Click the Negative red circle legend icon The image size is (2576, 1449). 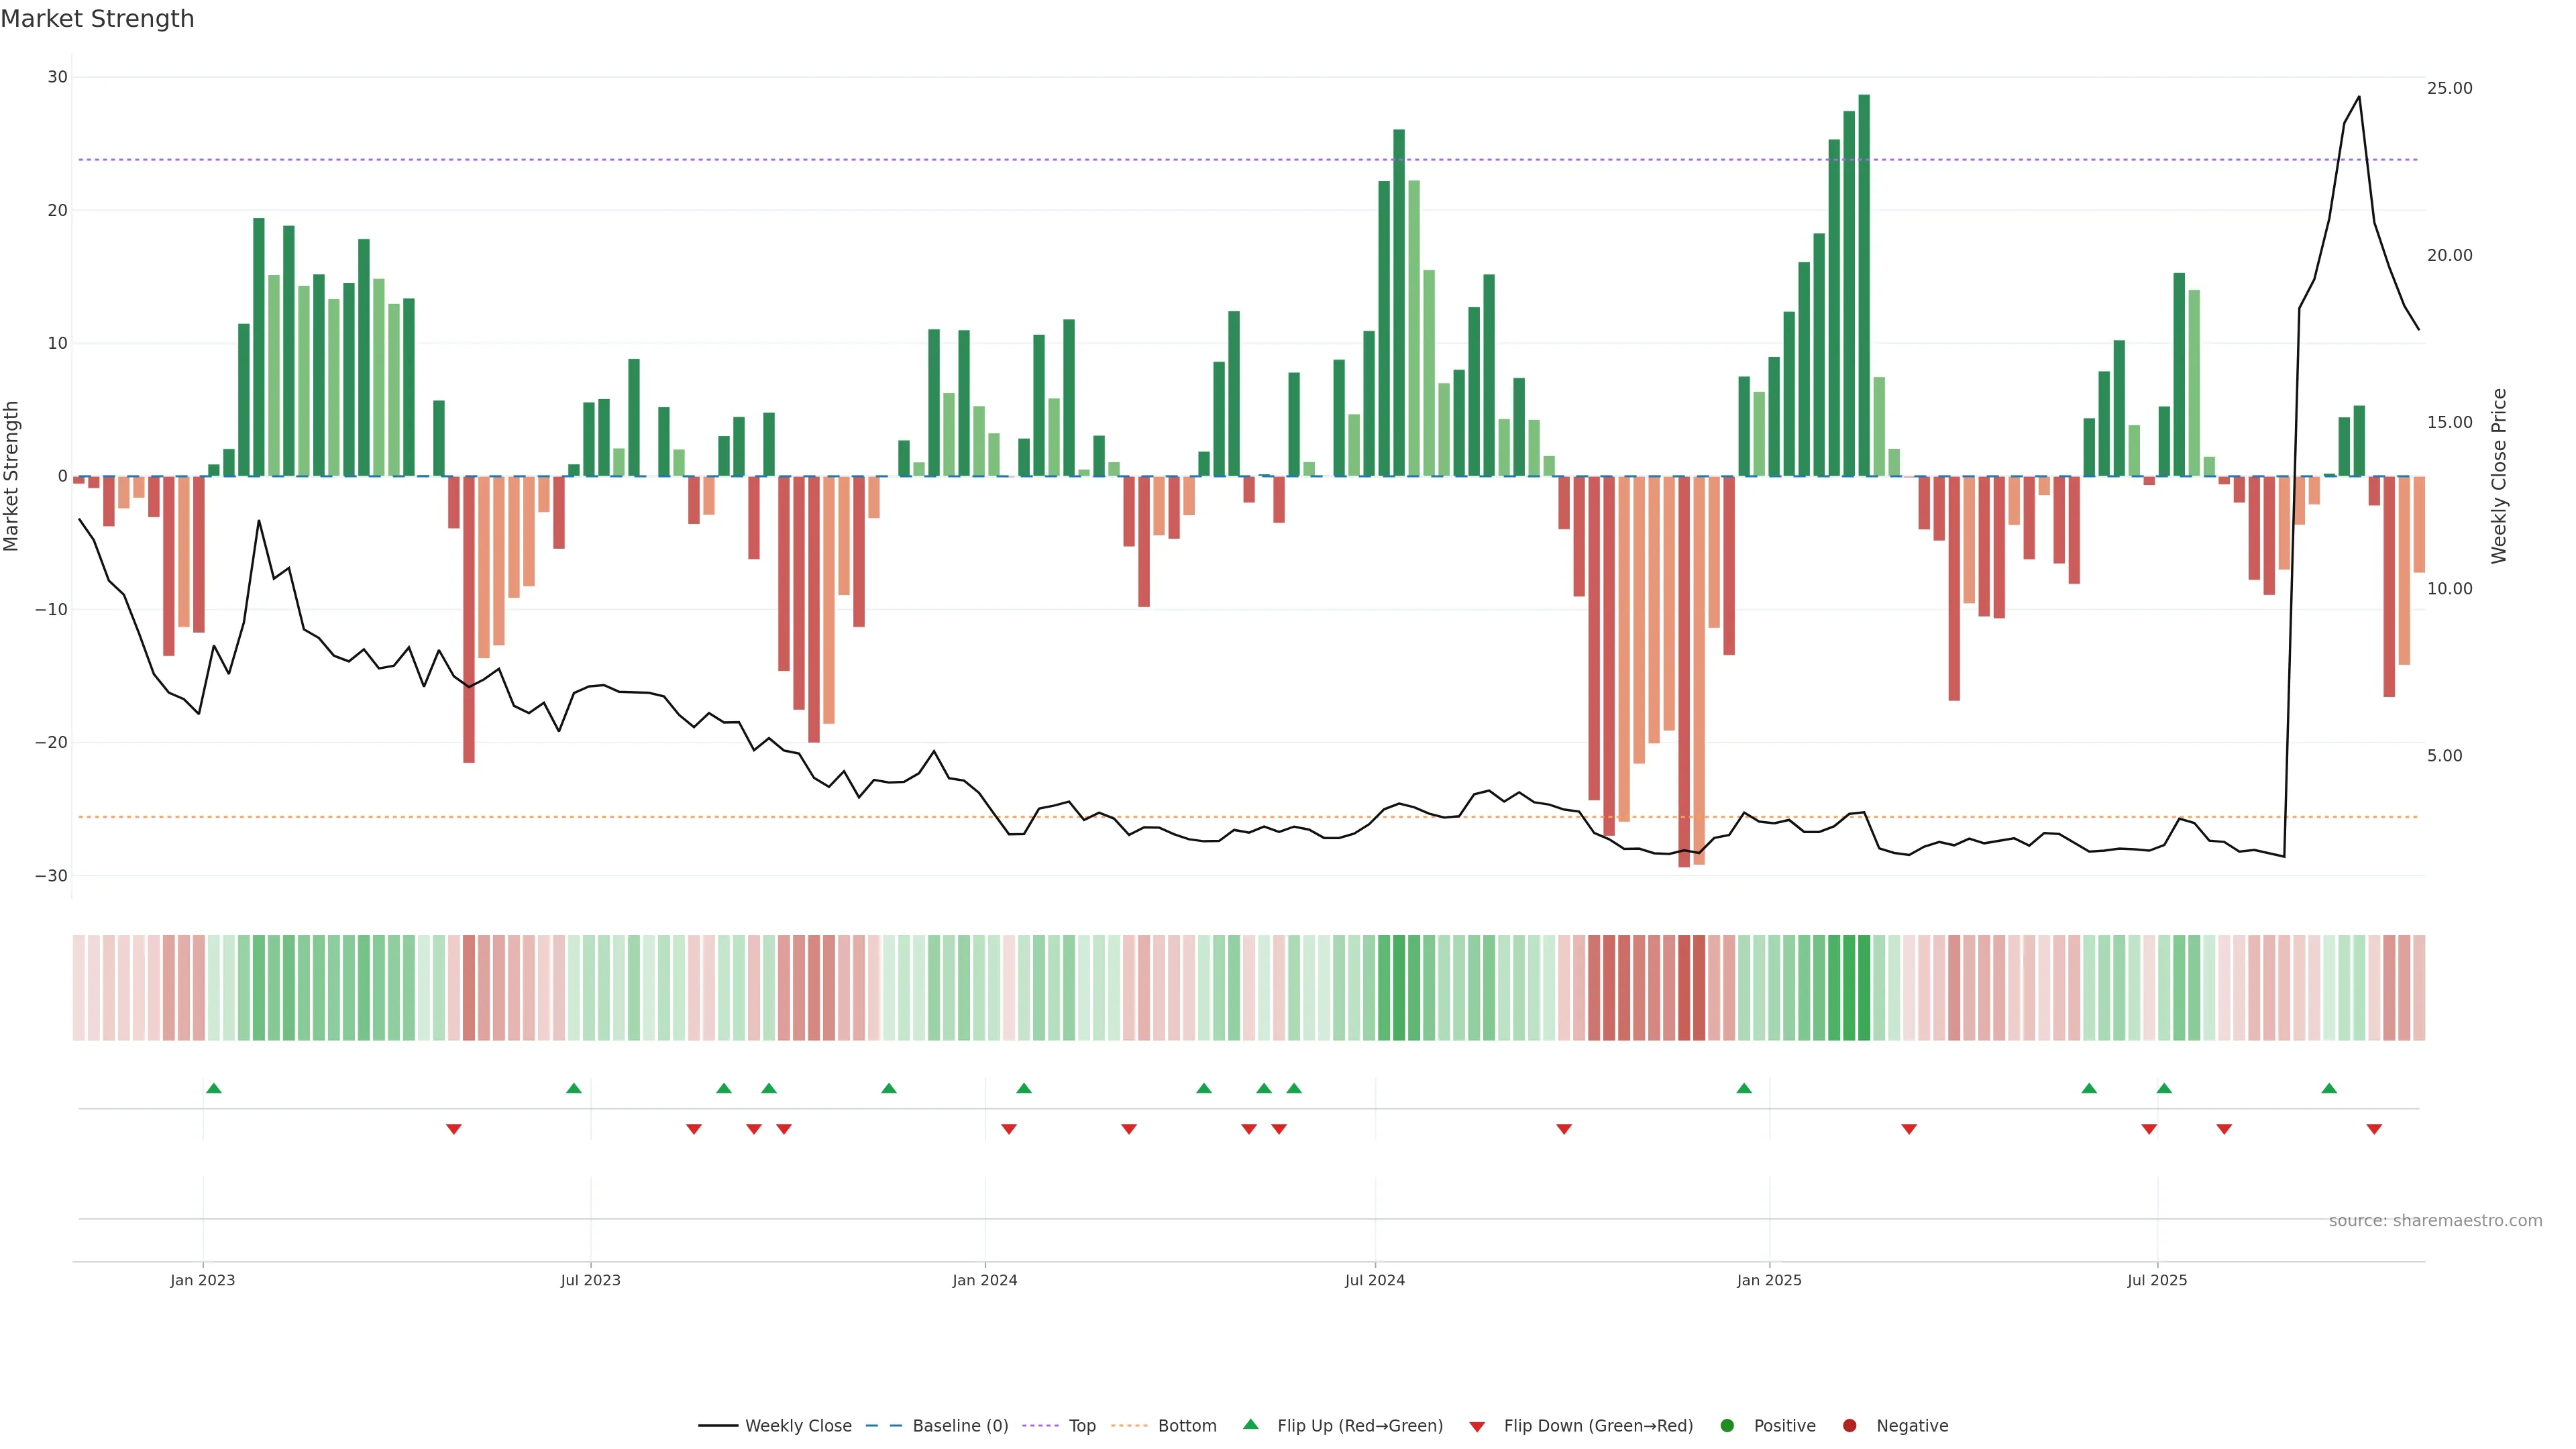(x=1849, y=1425)
